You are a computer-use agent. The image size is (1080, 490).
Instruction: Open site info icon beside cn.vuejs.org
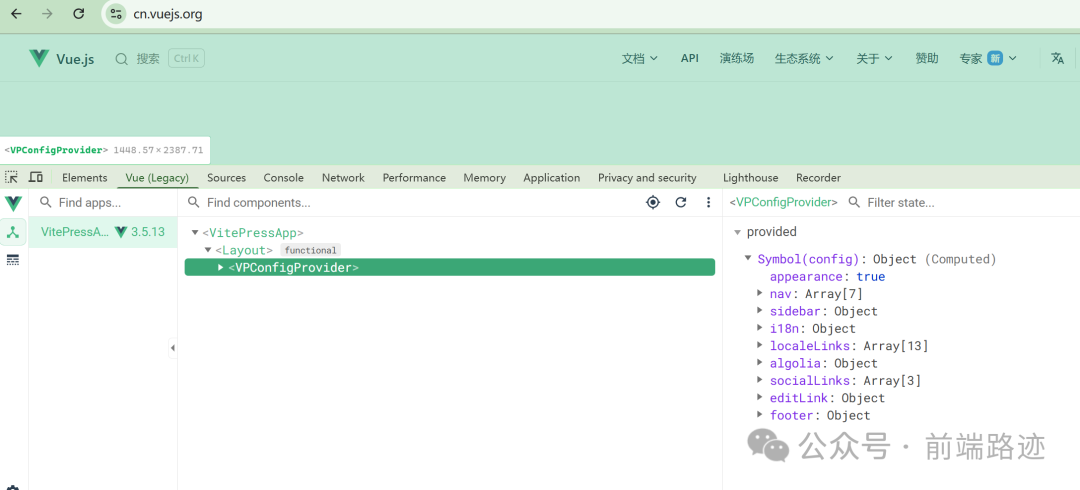click(x=116, y=14)
